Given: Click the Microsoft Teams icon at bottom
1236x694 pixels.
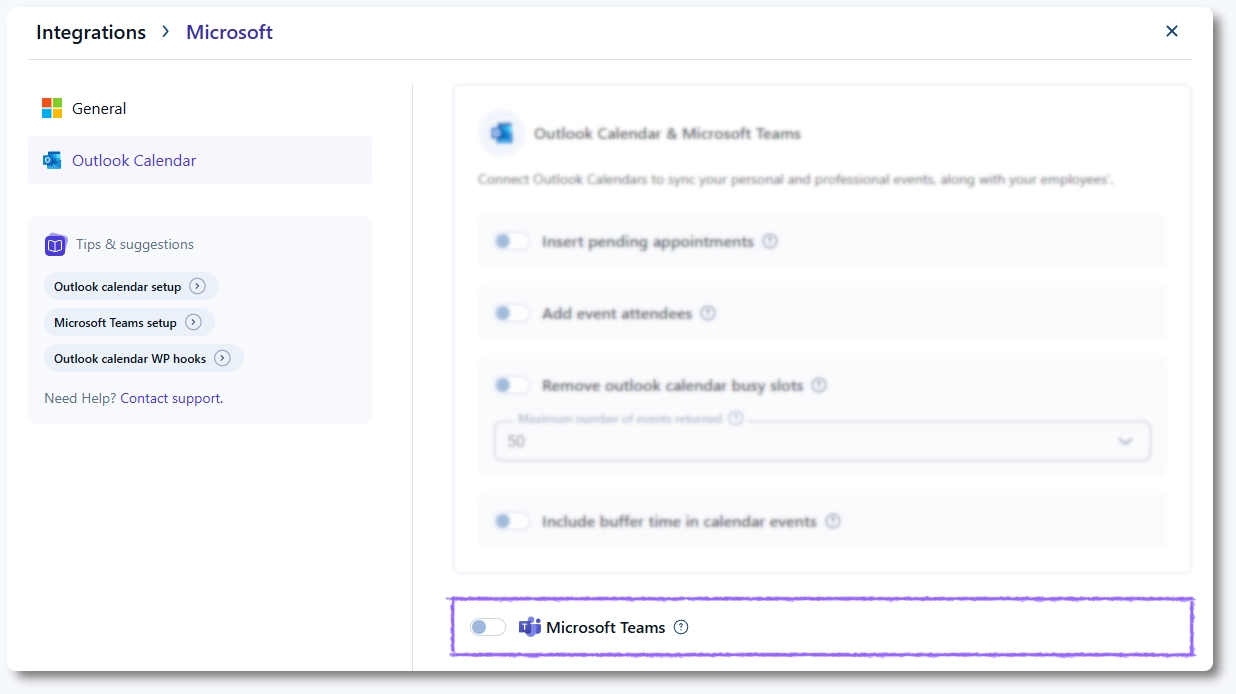Looking at the screenshot, I should (528, 626).
